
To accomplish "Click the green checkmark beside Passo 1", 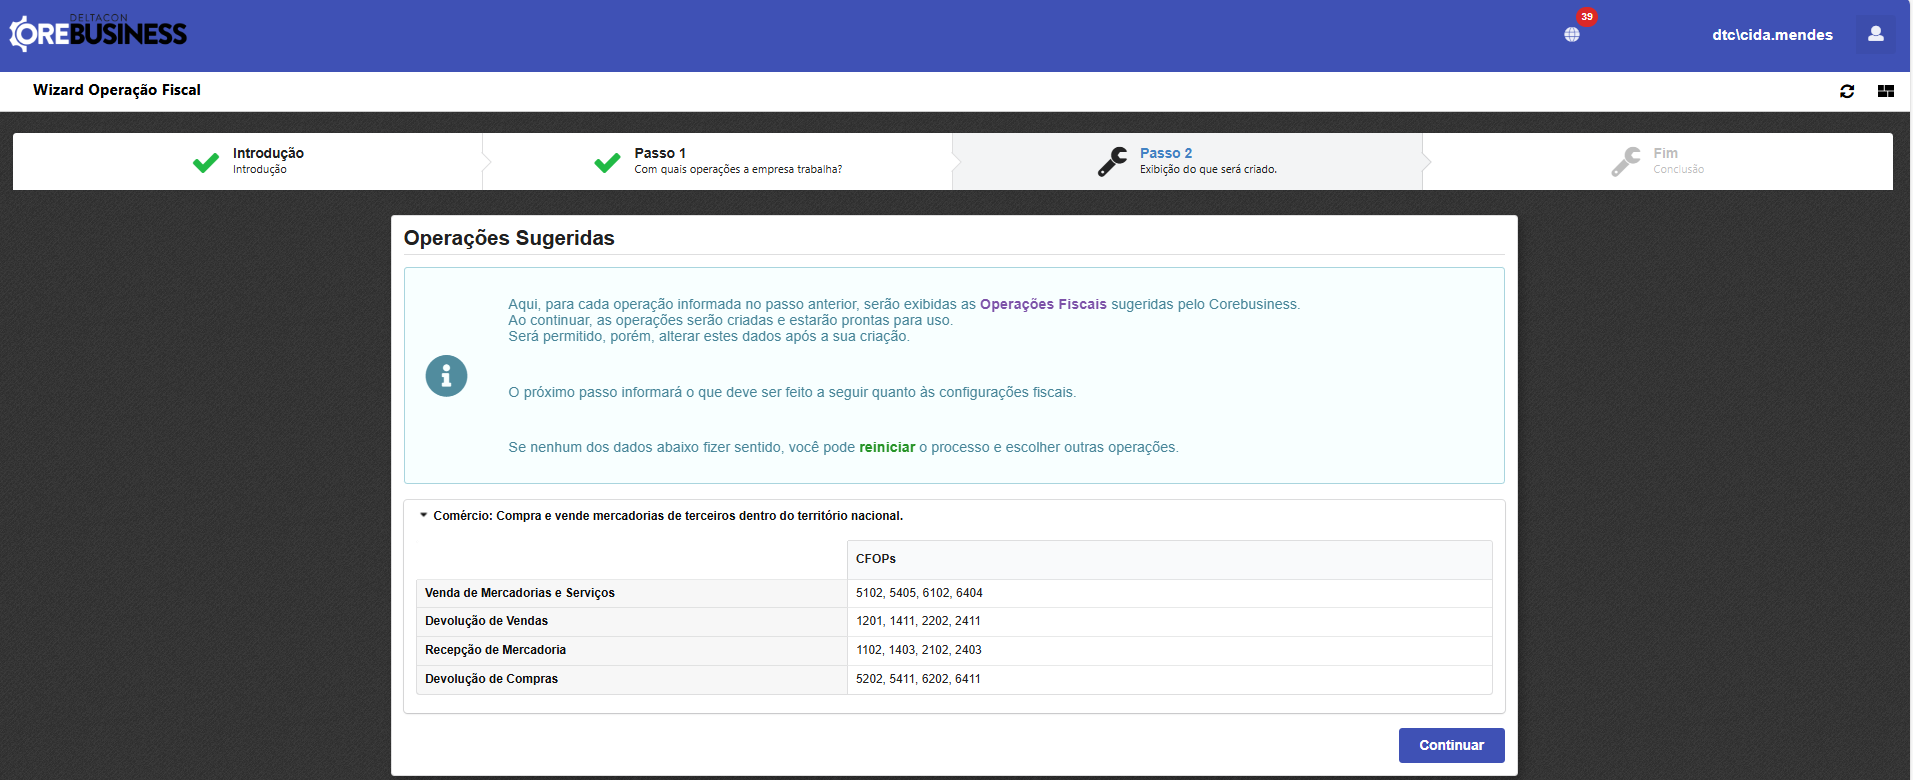I will pyautogui.click(x=607, y=162).
